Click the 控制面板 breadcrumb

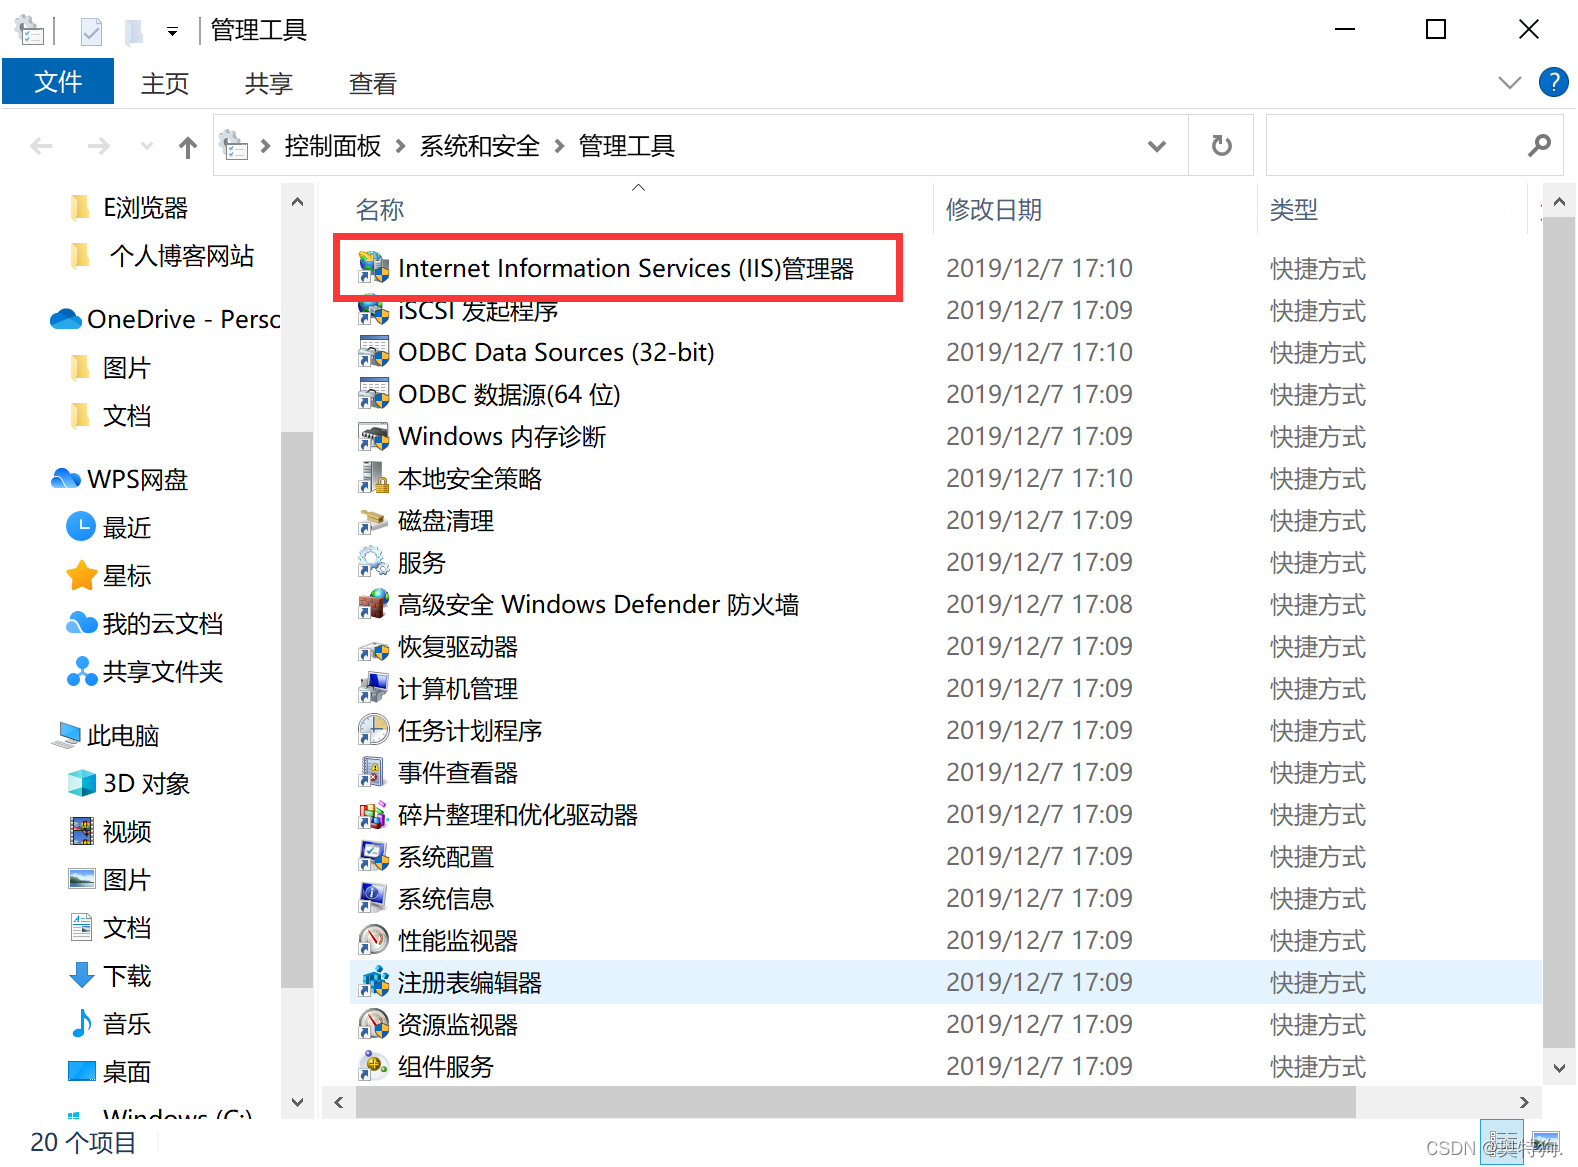pyautogui.click(x=333, y=146)
